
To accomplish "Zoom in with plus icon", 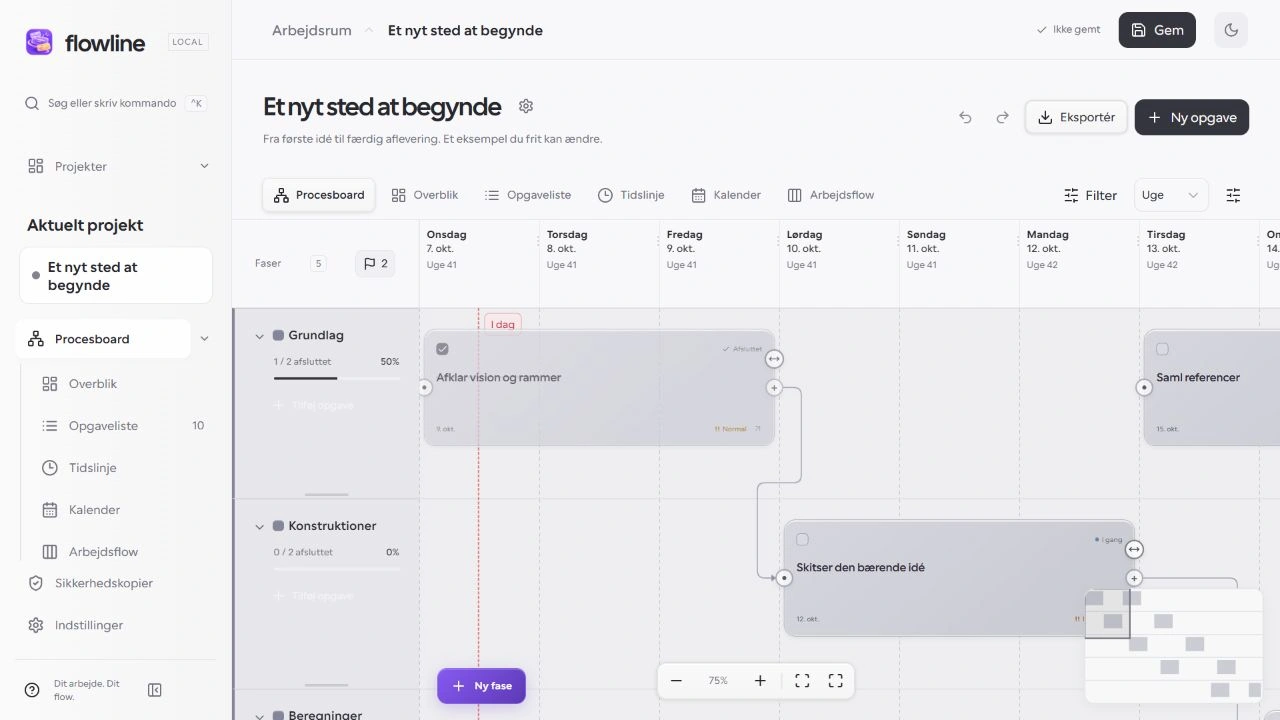I will coord(760,680).
